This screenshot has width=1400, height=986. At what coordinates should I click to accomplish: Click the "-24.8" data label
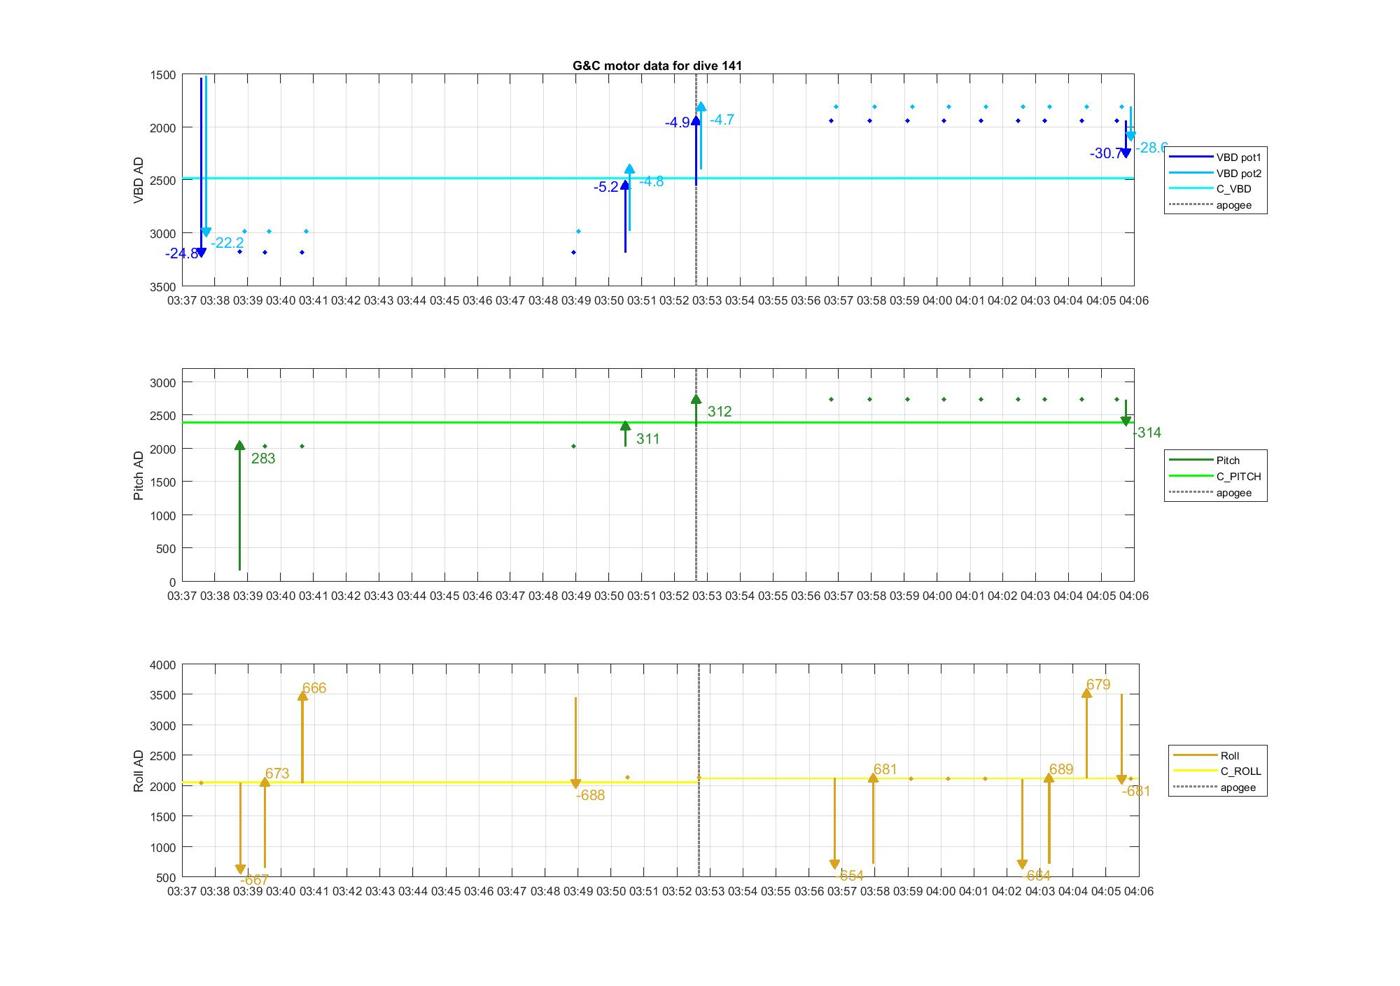coord(182,254)
